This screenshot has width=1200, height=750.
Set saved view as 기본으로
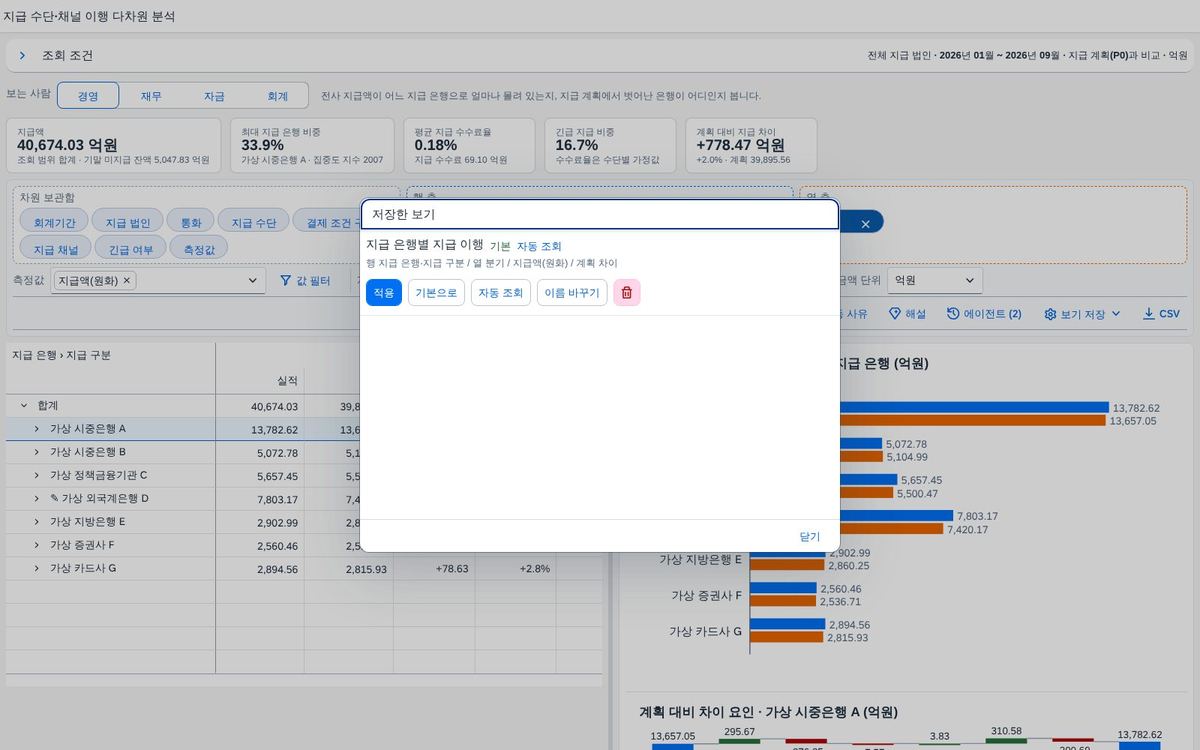pyautogui.click(x=436, y=293)
